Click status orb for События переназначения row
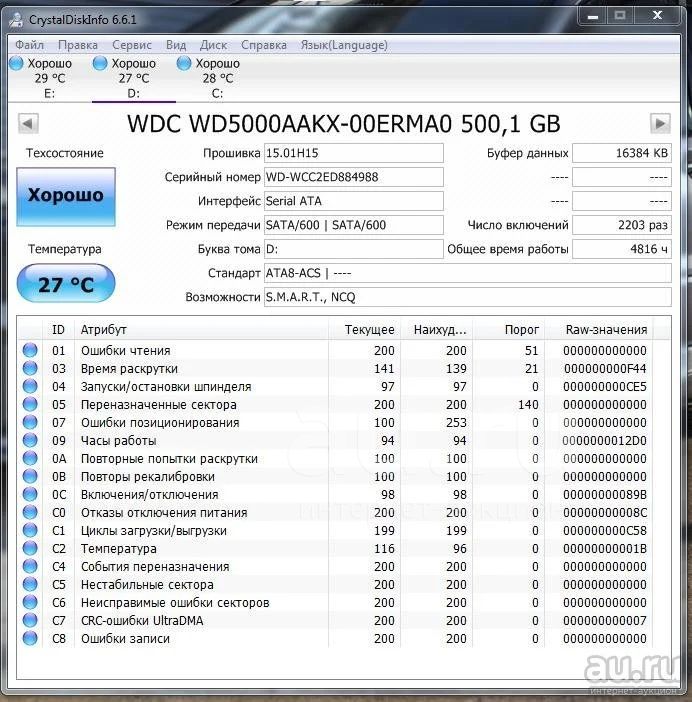This screenshot has height=702, width=692. pyautogui.click(x=30, y=566)
